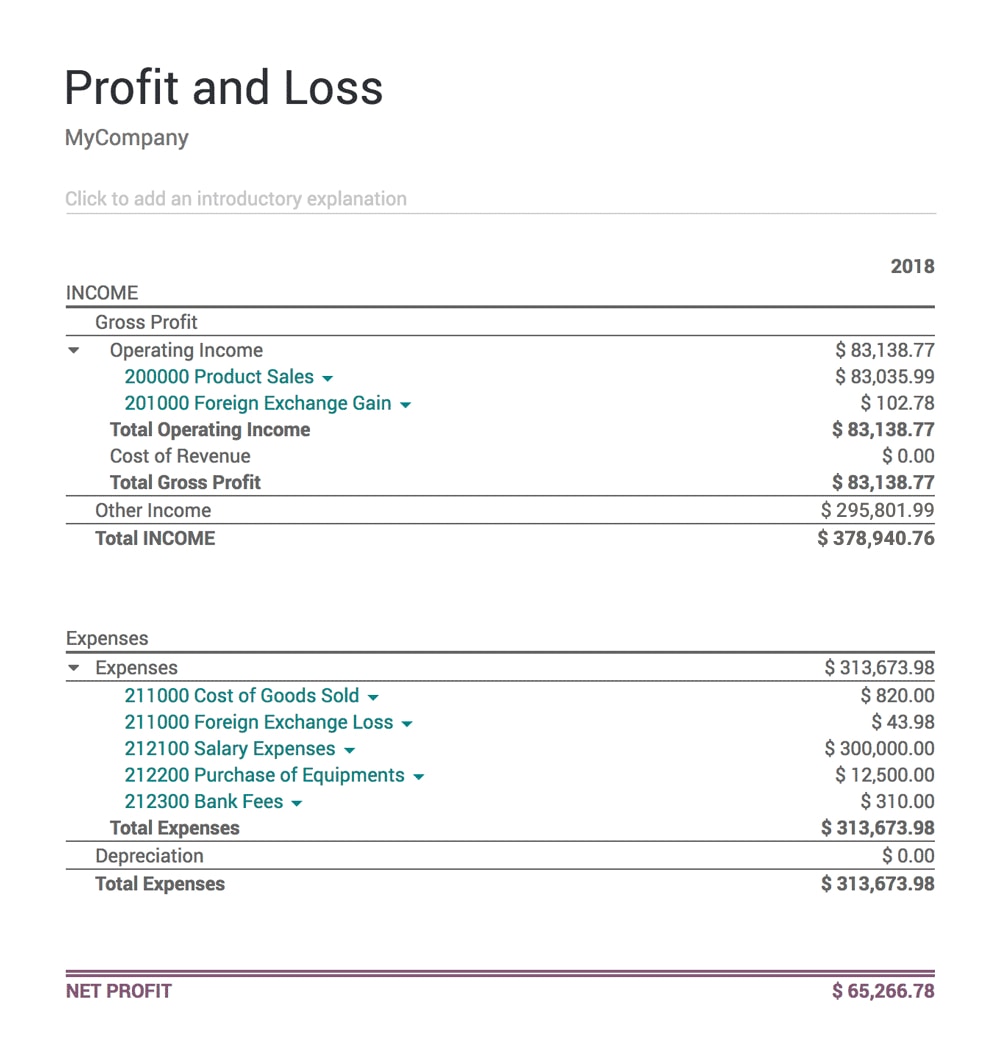Click the MyCompany subtitle
This screenshot has height=1051, width=1000.
point(126,138)
